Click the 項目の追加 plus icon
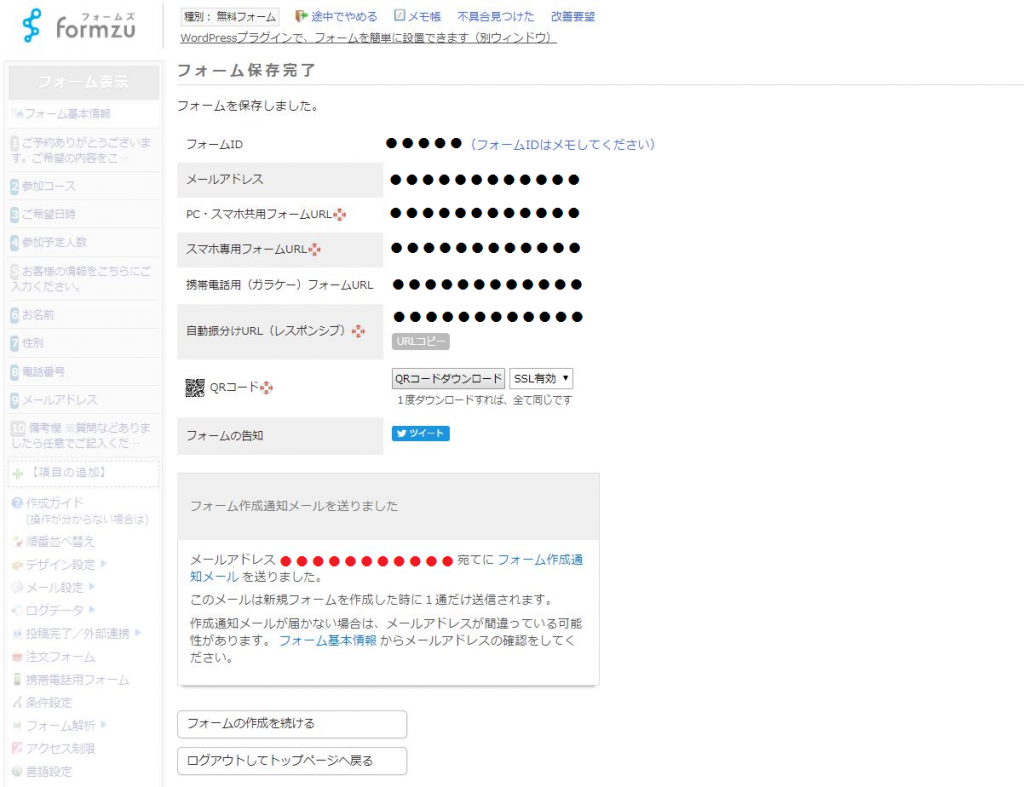Image resolution: width=1024 pixels, height=787 pixels. (x=18, y=472)
